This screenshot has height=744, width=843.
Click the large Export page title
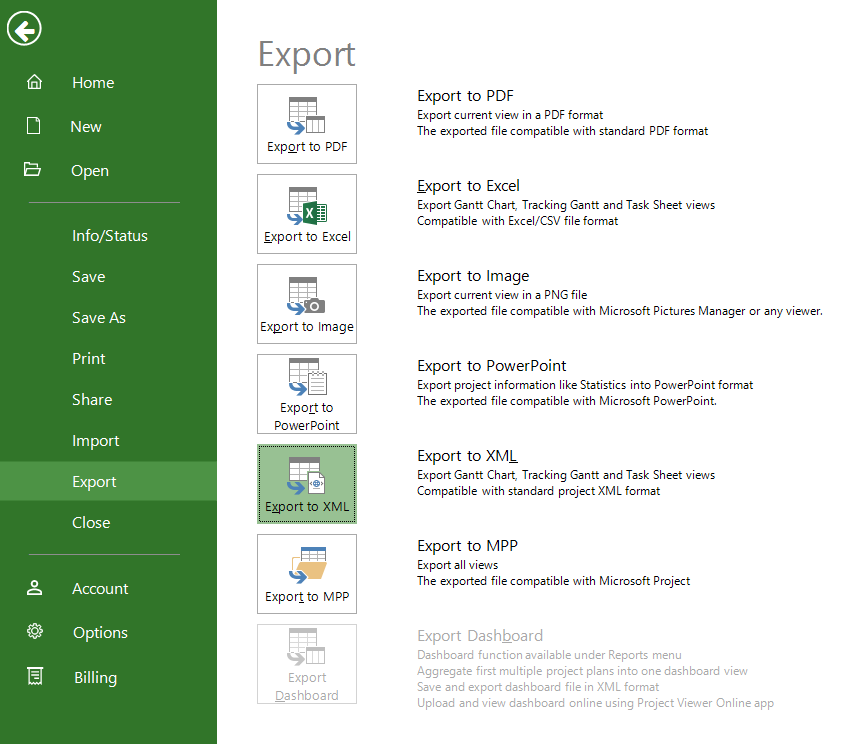click(x=306, y=55)
